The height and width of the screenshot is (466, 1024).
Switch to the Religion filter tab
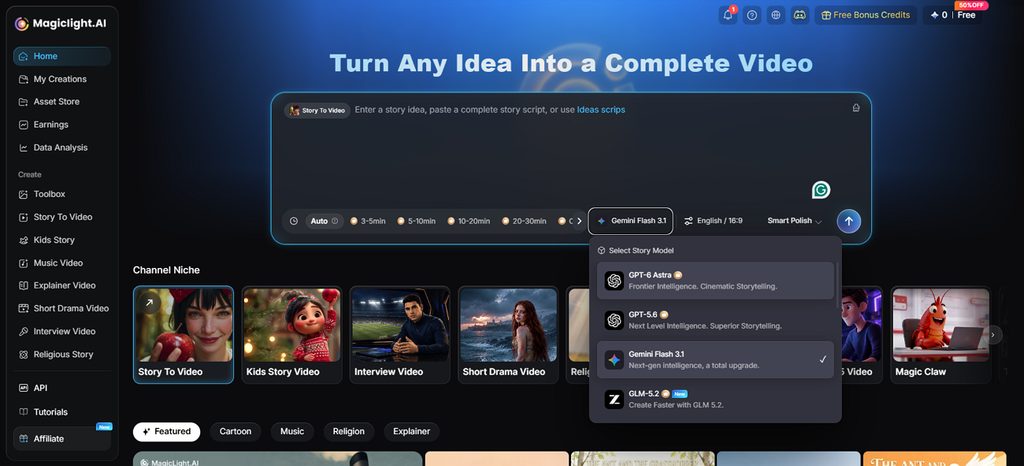click(x=349, y=431)
